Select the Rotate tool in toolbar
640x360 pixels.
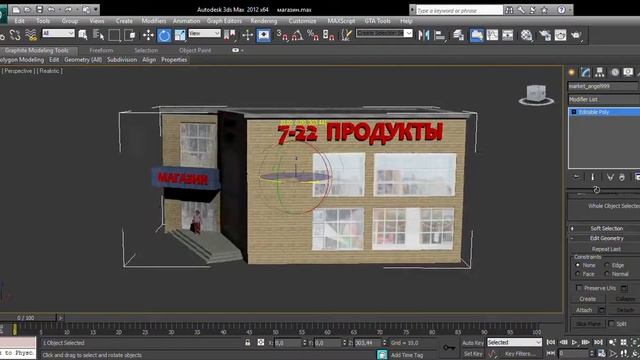[x=164, y=36]
